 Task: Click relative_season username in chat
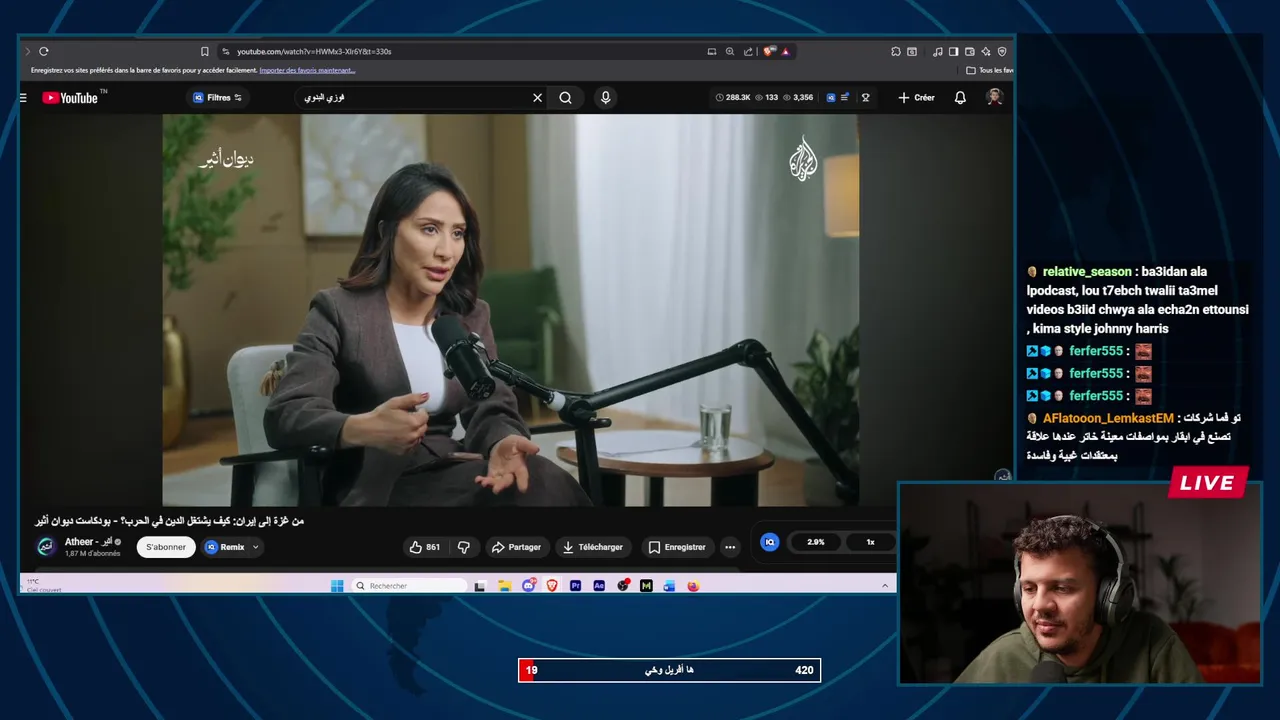(x=1087, y=272)
